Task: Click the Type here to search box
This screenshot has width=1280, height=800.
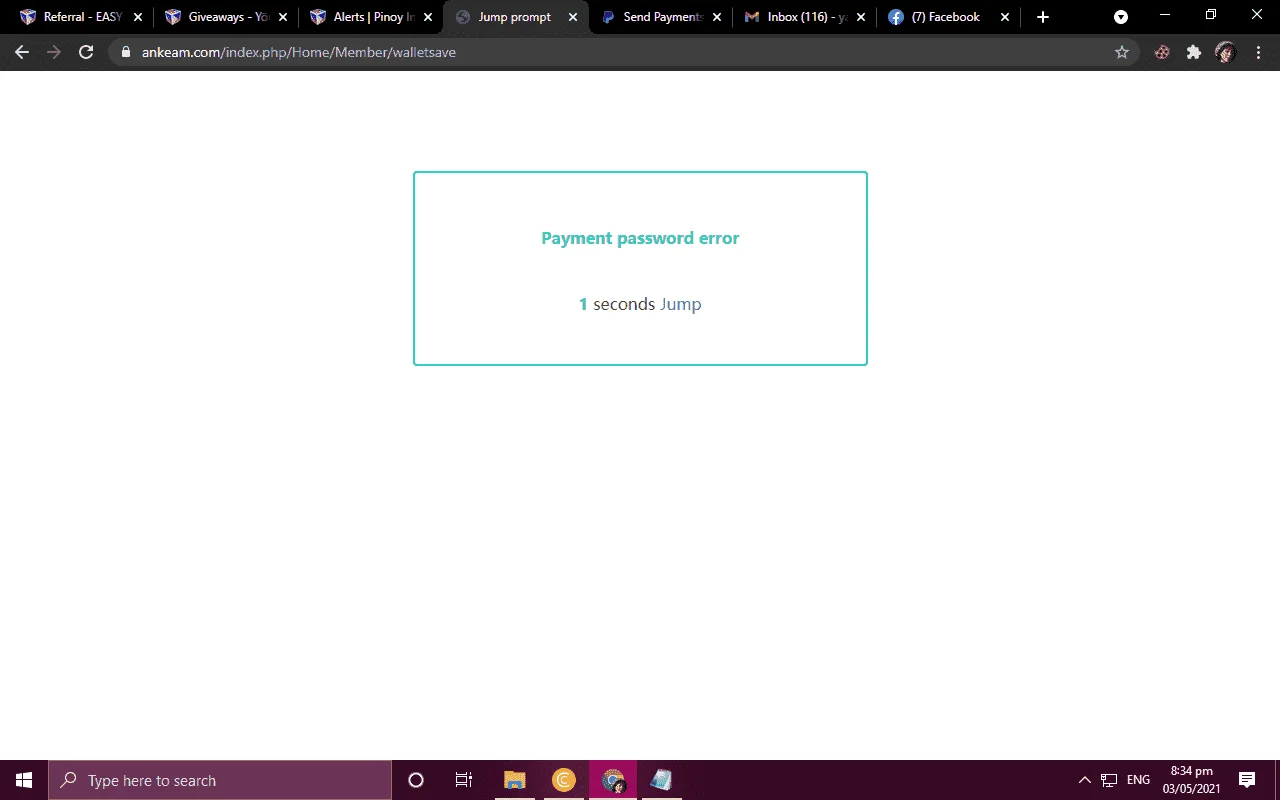Action: [220, 780]
